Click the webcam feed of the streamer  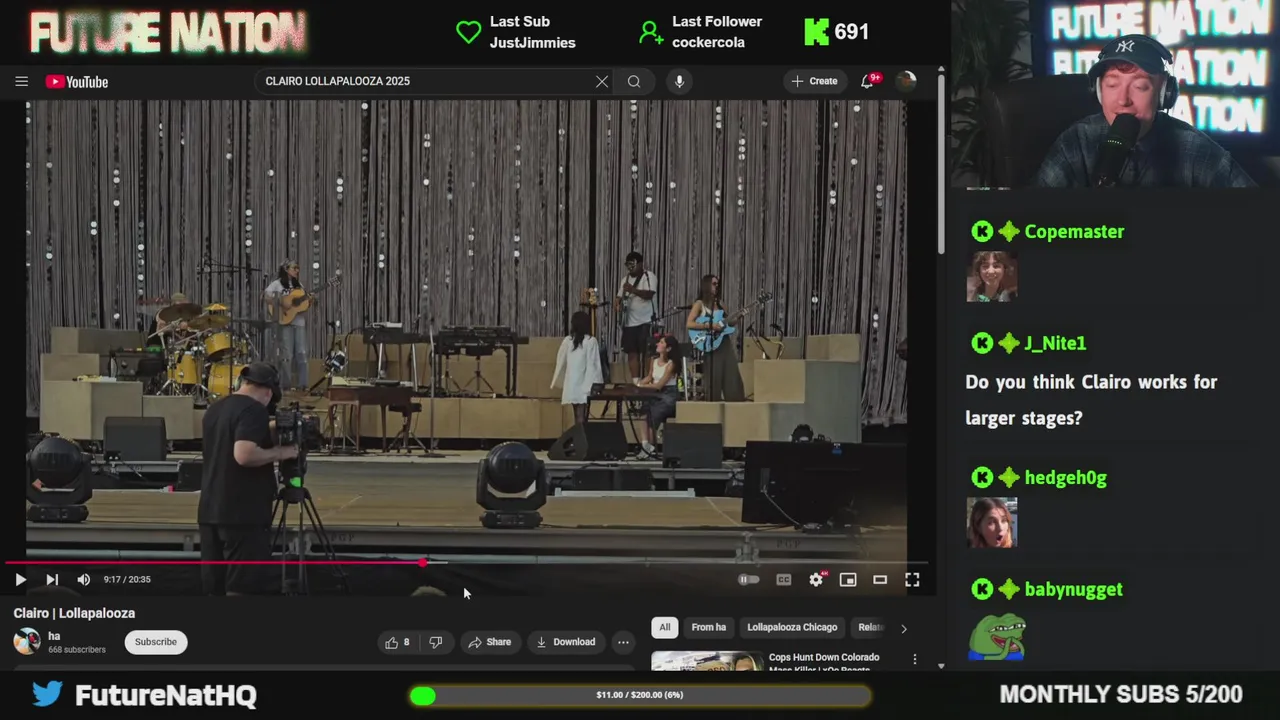[x=1116, y=94]
